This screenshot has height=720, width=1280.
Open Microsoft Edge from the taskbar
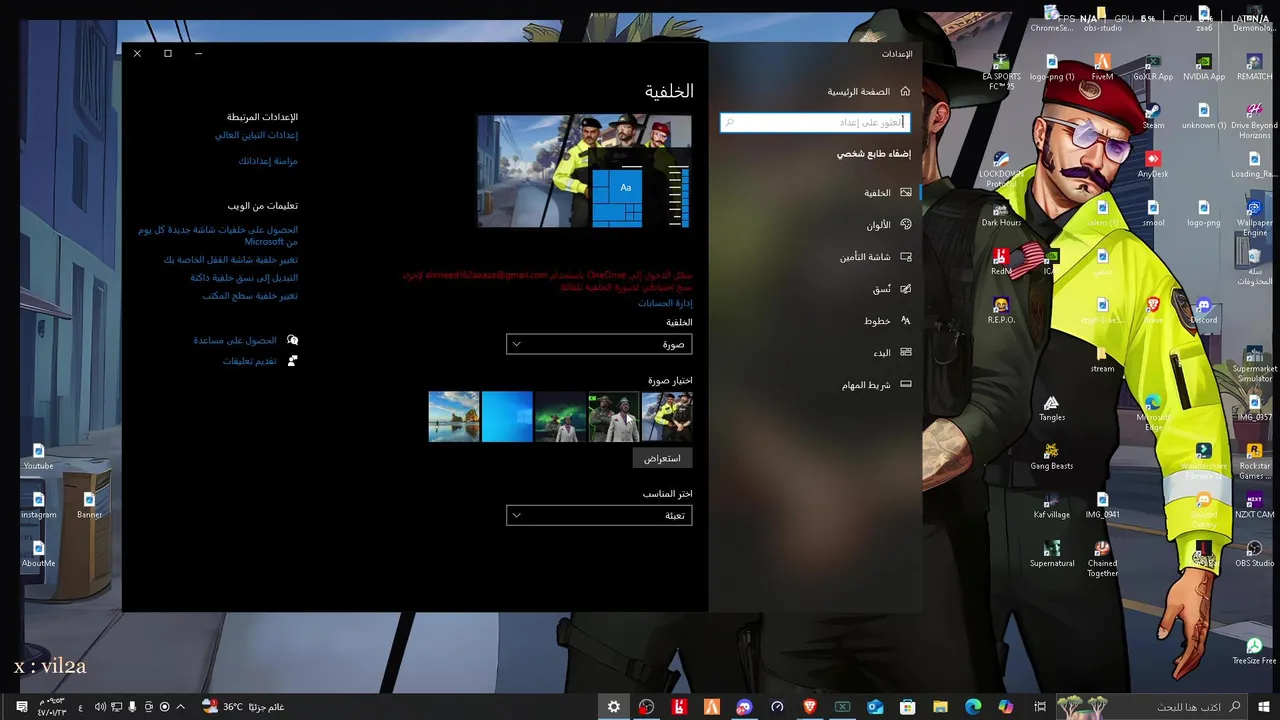[973, 707]
